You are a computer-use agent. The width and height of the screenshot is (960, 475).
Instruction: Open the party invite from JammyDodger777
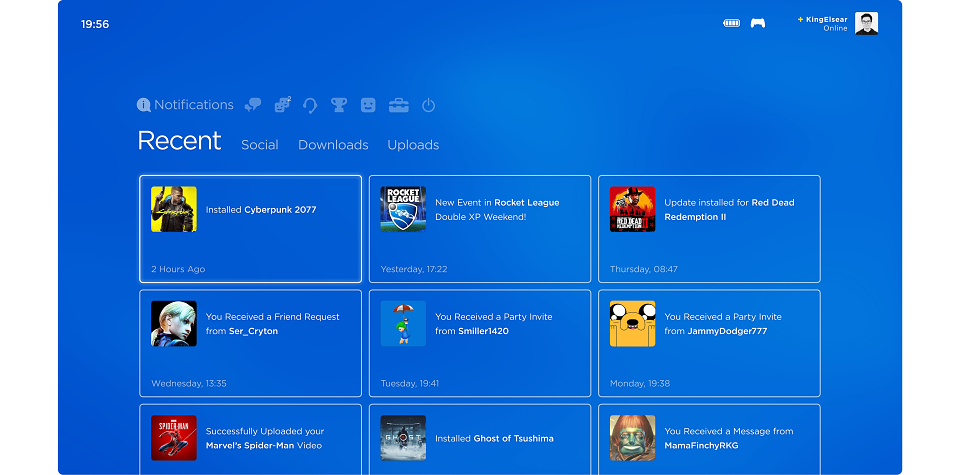tap(709, 343)
